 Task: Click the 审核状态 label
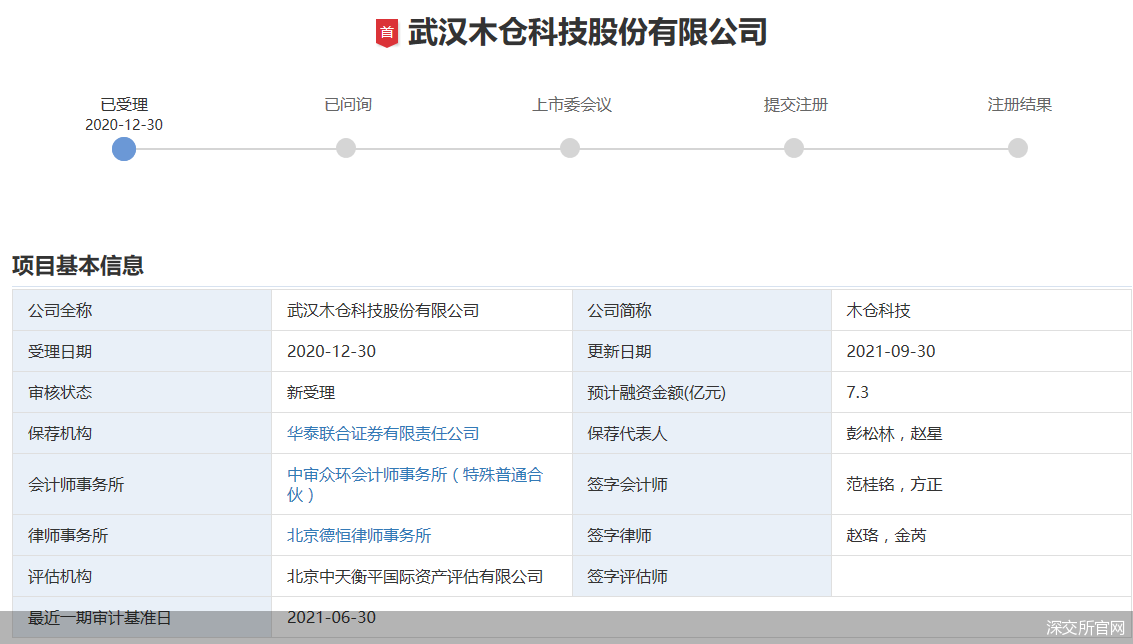coord(60,392)
